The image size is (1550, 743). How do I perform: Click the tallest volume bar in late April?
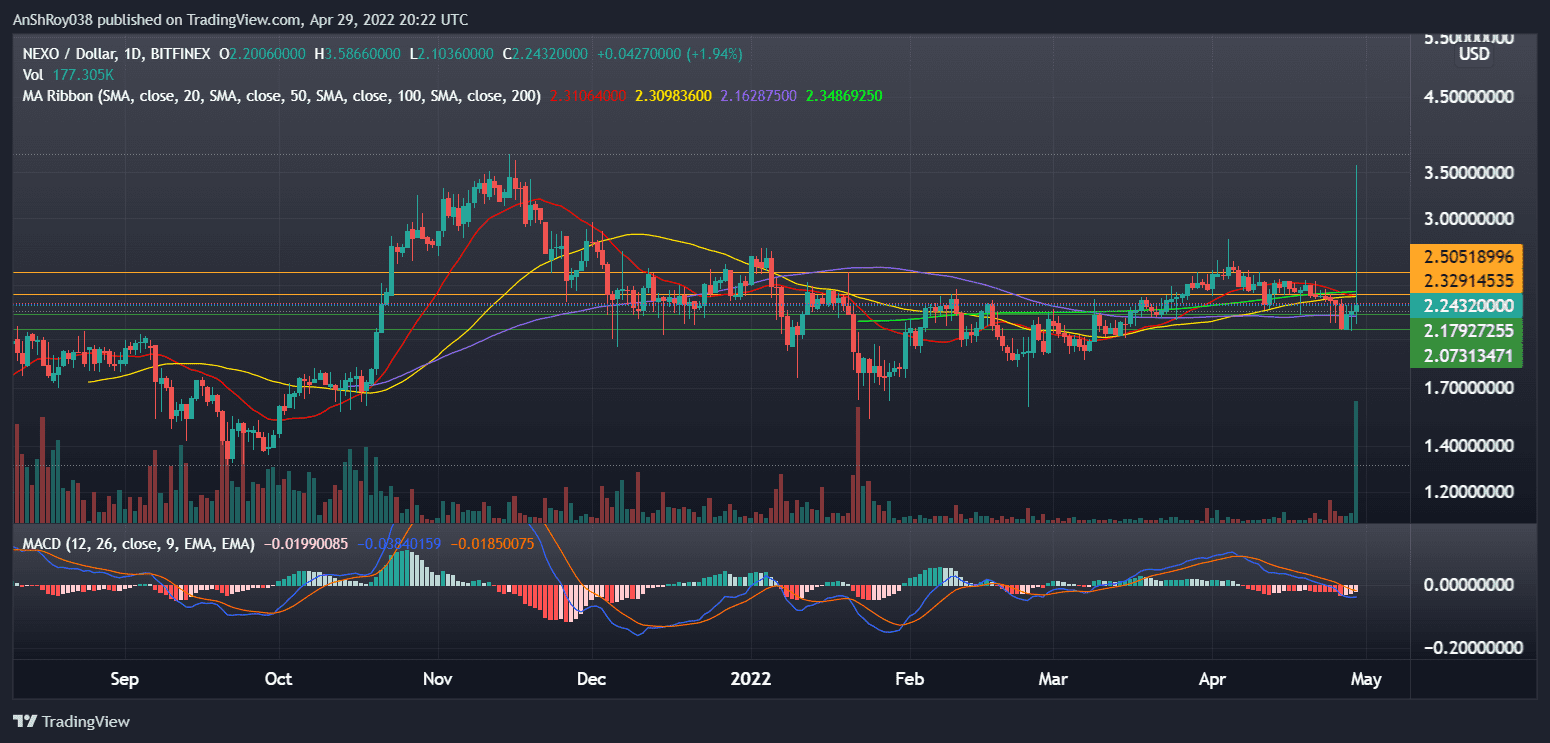(x=1355, y=460)
